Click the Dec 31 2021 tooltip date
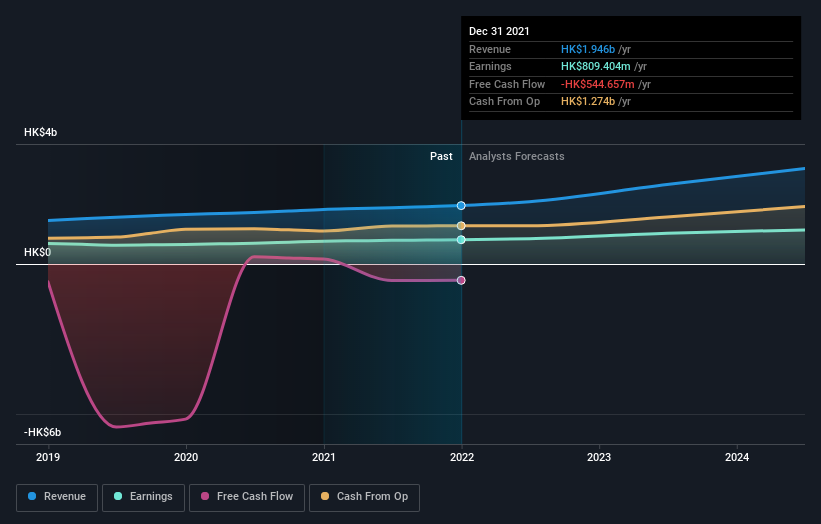821x524 pixels. pyautogui.click(x=499, y=31)
